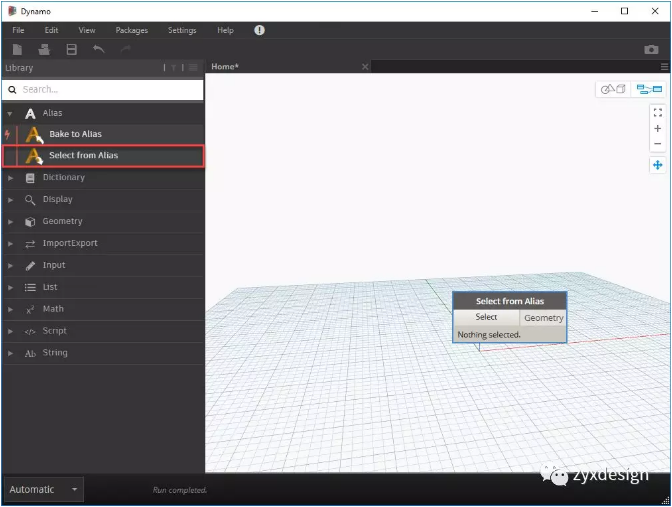Click the Dictionary book icon

coord(30,178)
